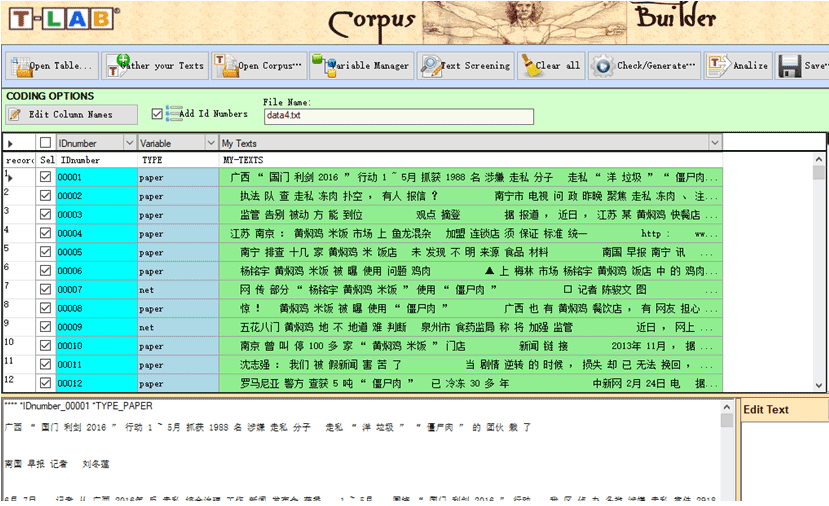Viewport: 829px width, 506px height.
Task: Toggle select-all checkbox in grid header
Action: [x=45, y=143]
